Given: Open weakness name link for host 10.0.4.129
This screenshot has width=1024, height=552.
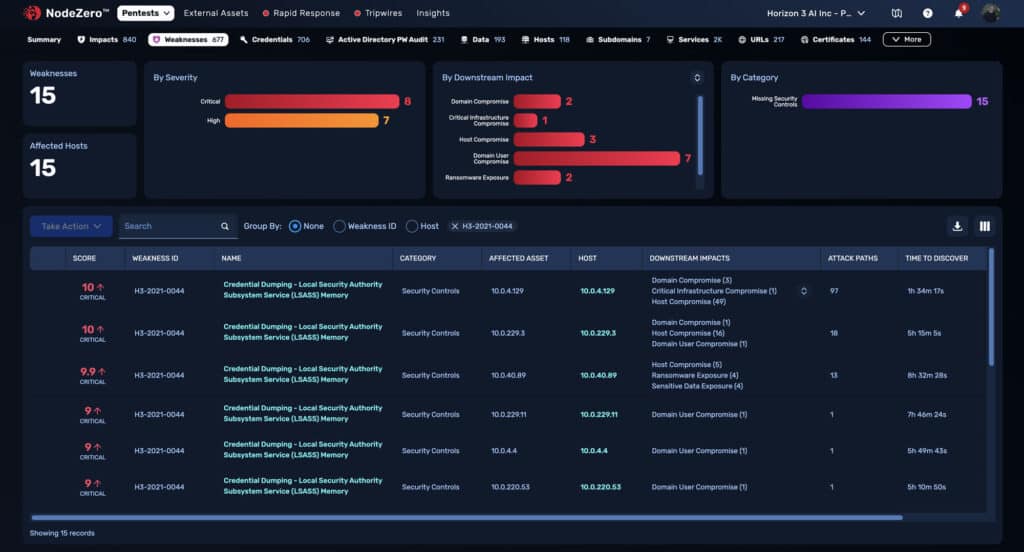Looking at the screenshot, I should pyautogui.click(x=303, y=290).
